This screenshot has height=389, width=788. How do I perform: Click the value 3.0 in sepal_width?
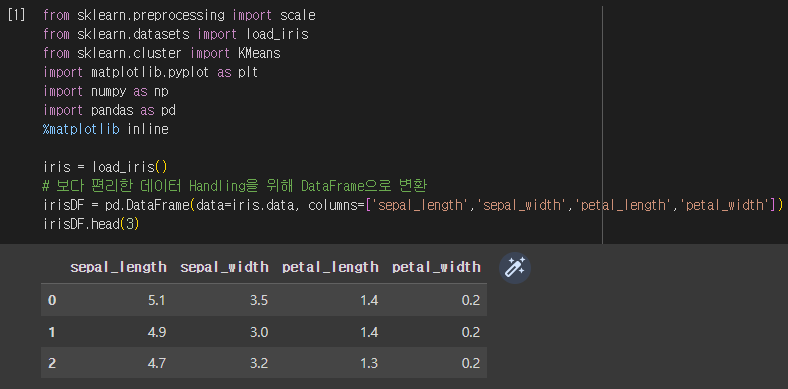click(x=259, y=332)
